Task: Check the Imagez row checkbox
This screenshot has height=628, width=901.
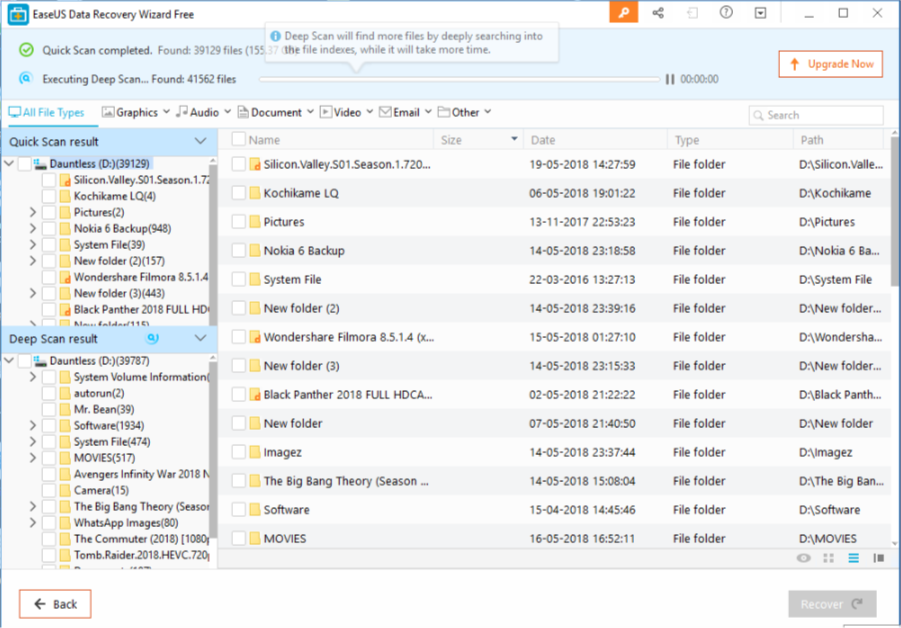Action: point(238,452)
